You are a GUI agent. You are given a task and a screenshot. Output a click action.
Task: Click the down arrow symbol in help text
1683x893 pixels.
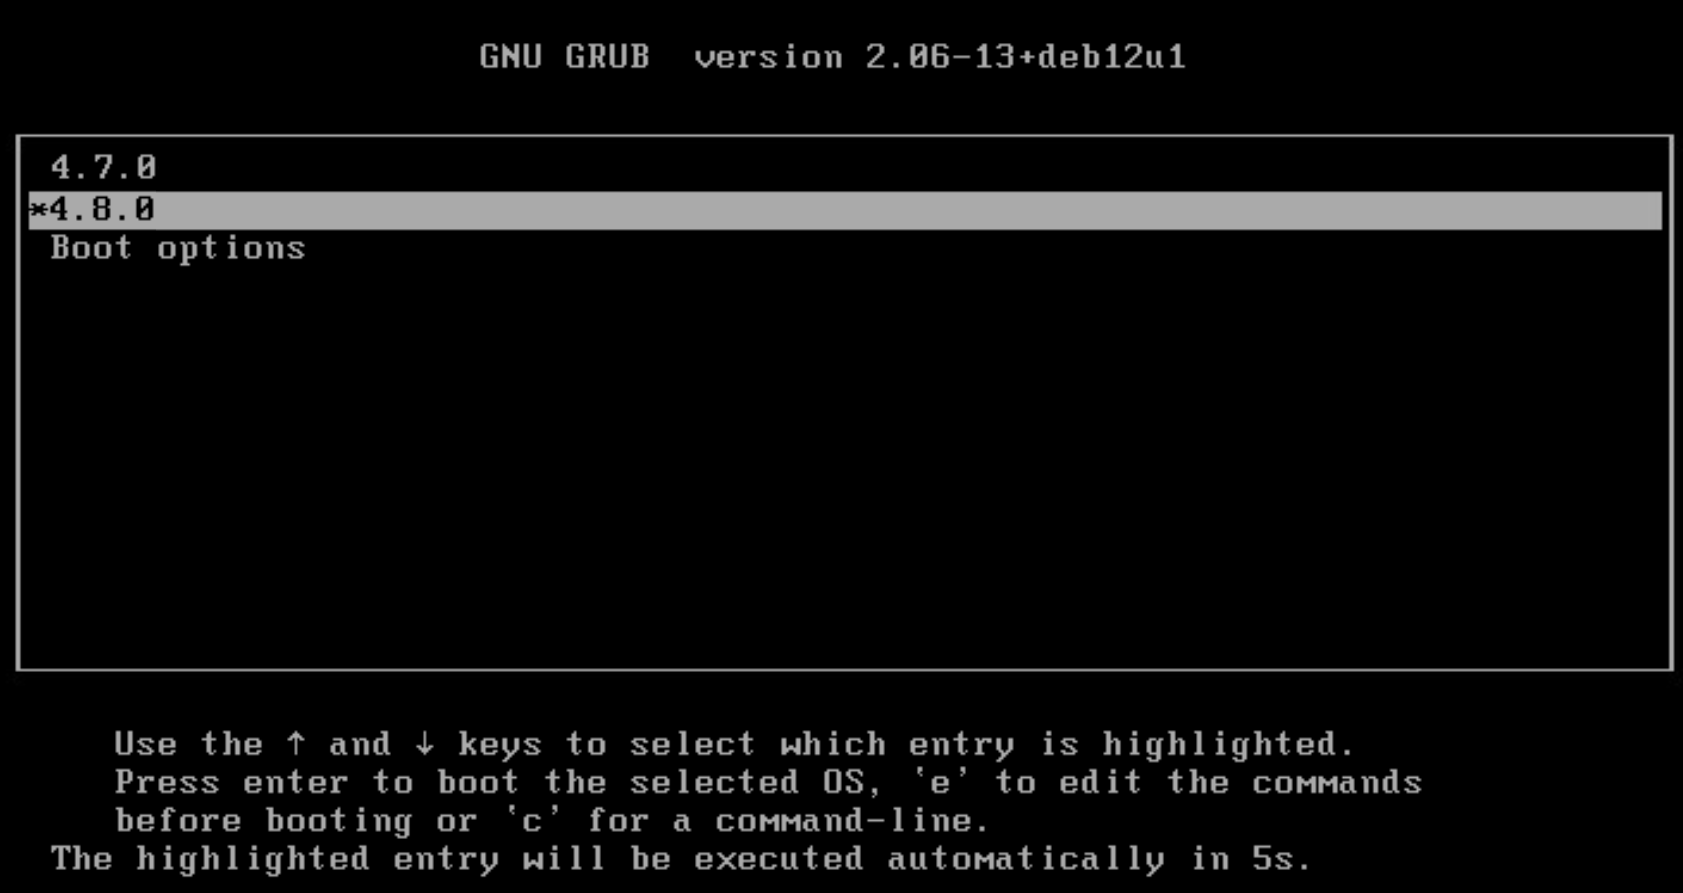pos(425,744)
